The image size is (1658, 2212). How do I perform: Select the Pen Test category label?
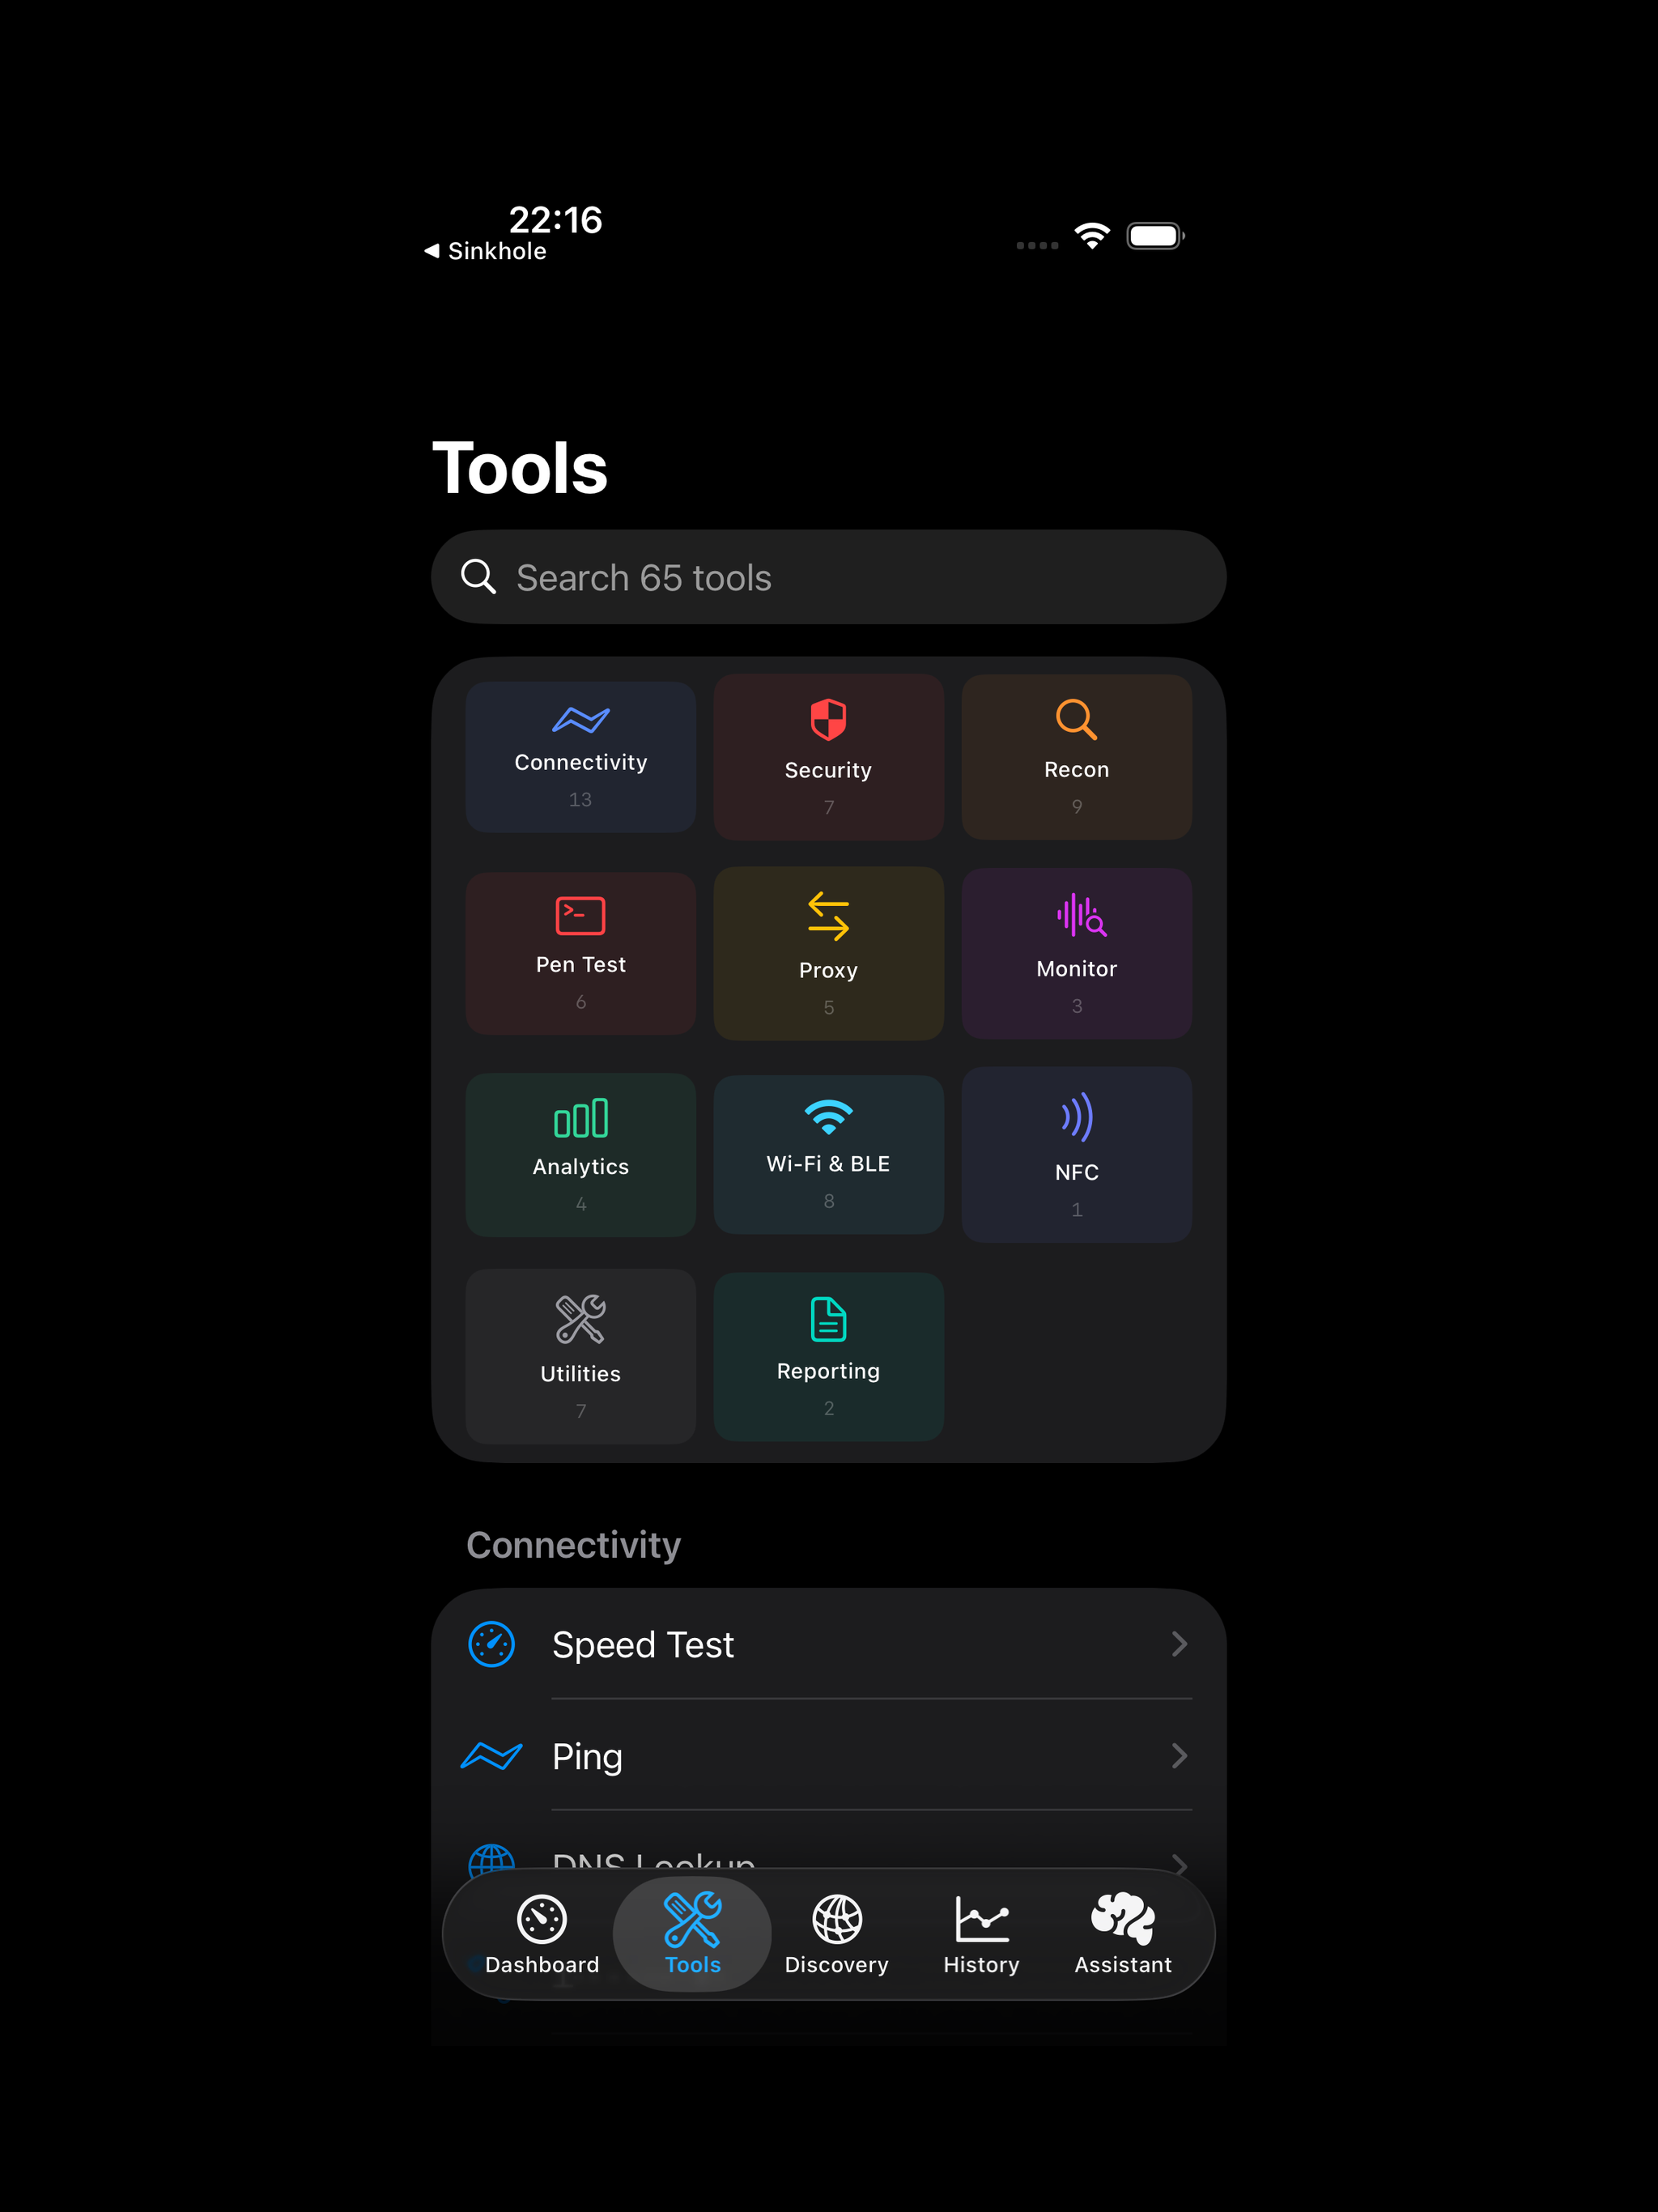580,964
